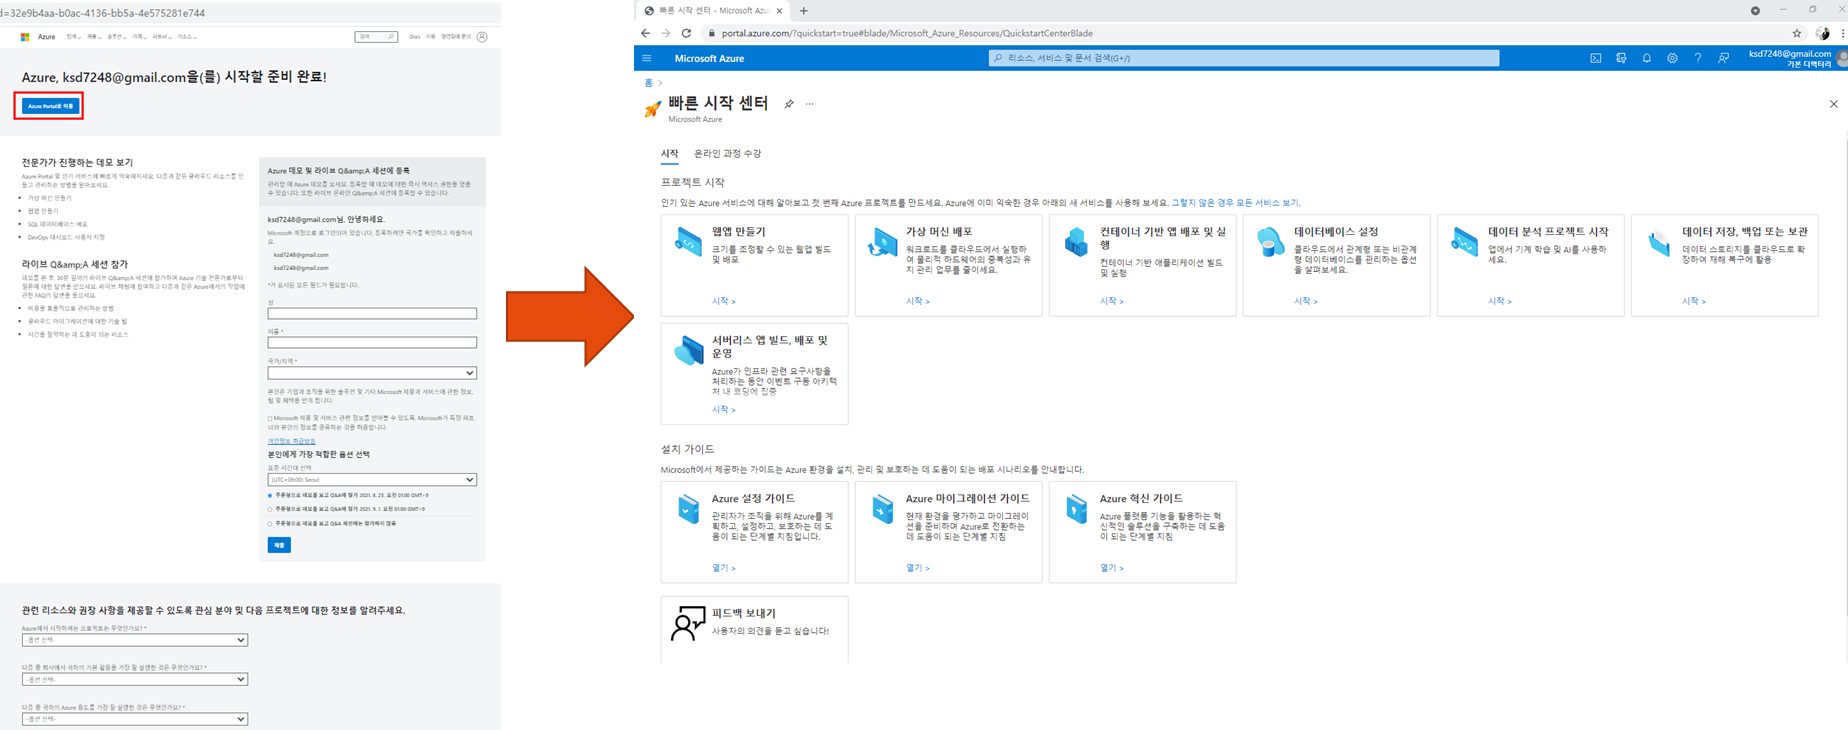Viewport: 1848px width, 730px height.
Task: Open portal settings gear icon
Action: [1672, 59]
